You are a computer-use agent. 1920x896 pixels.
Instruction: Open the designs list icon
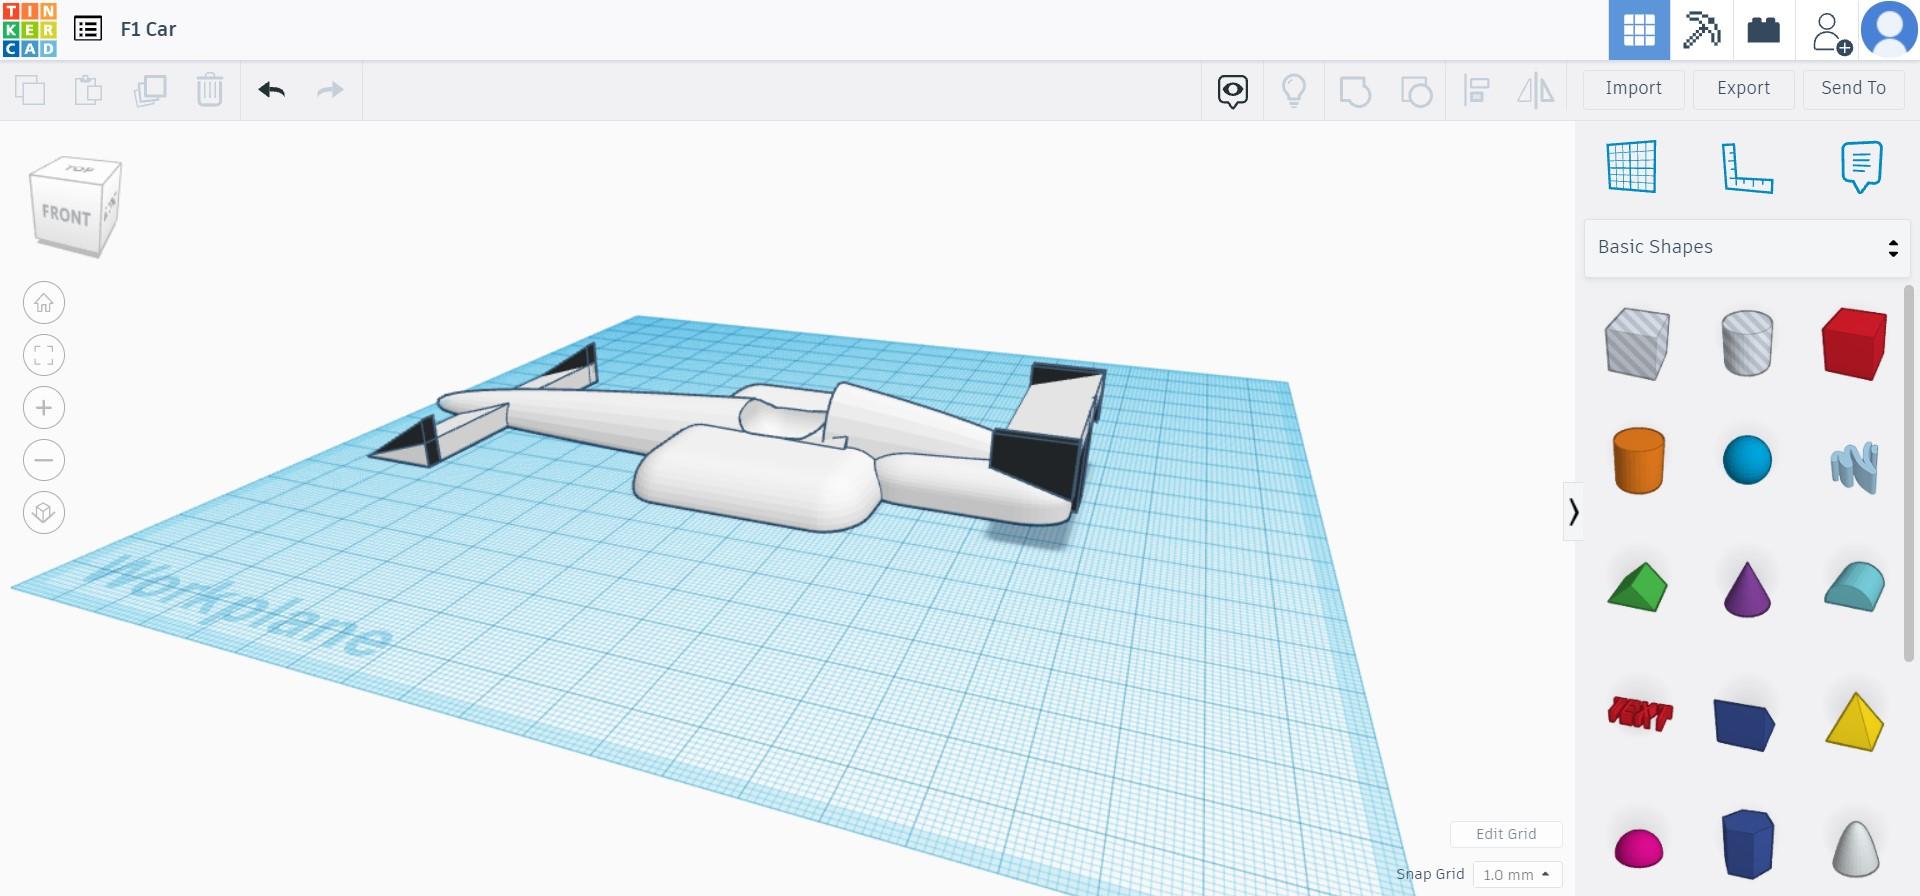pos(88,29)
